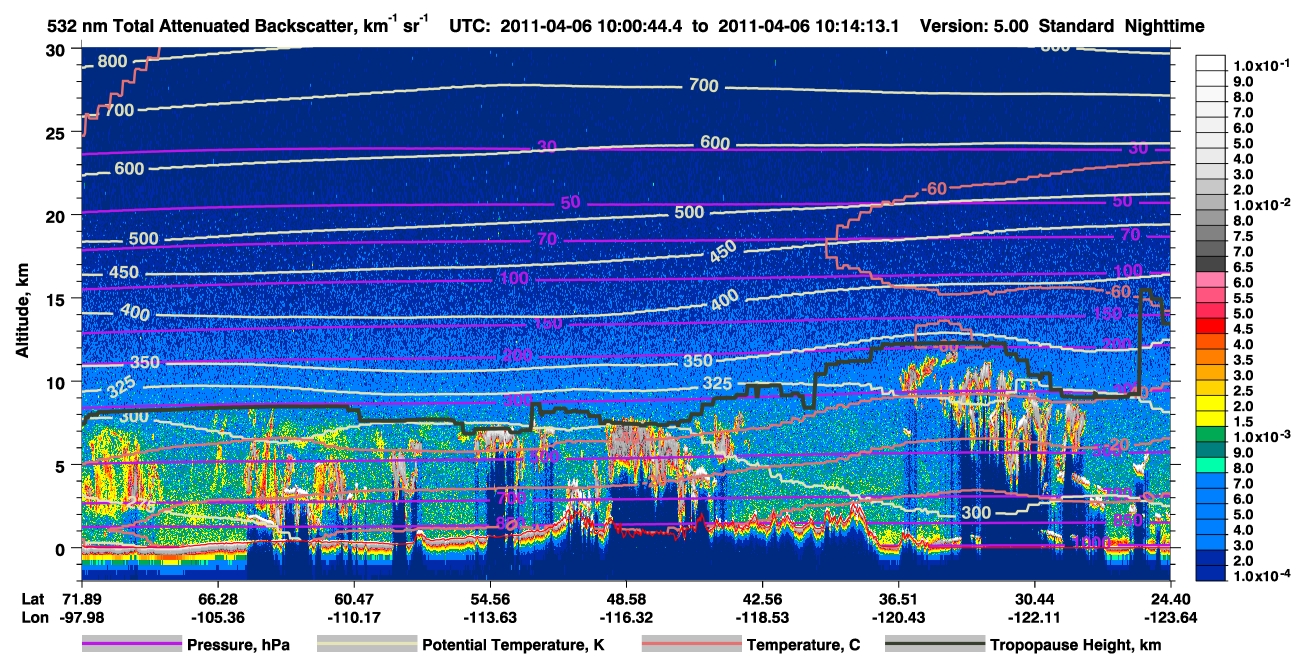1300x667 pixels.
Task: Click longitude value -105.36
Action: coord(217,617)
